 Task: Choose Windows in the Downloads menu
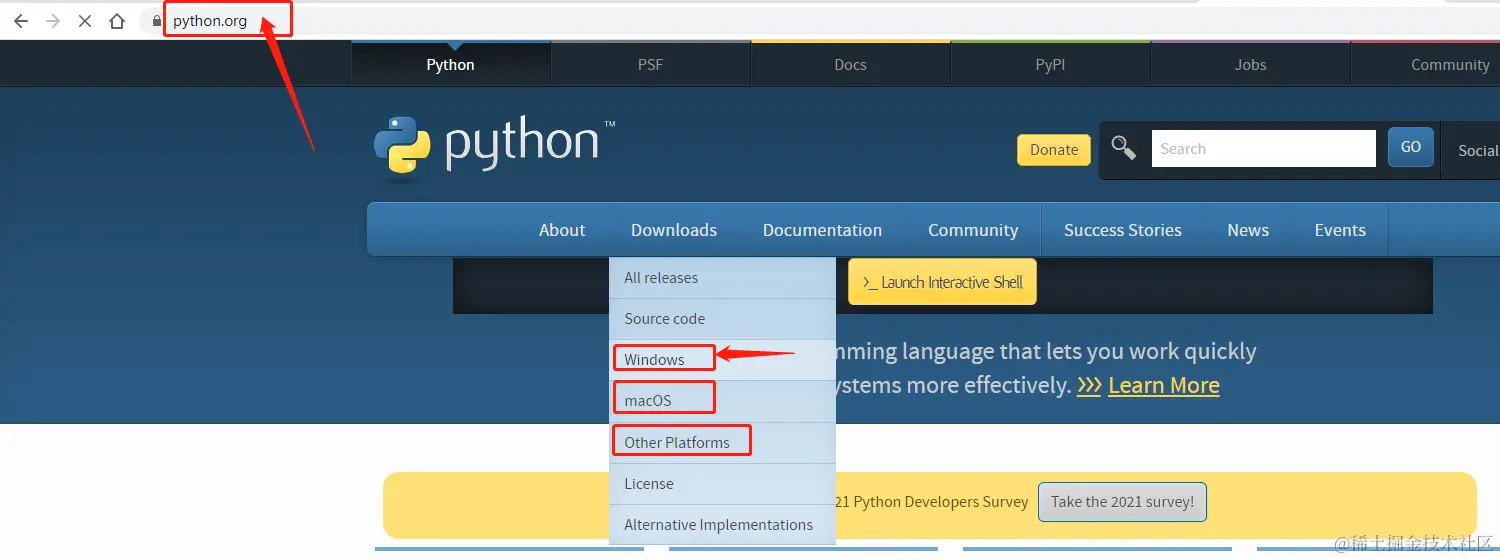(722, 360)
